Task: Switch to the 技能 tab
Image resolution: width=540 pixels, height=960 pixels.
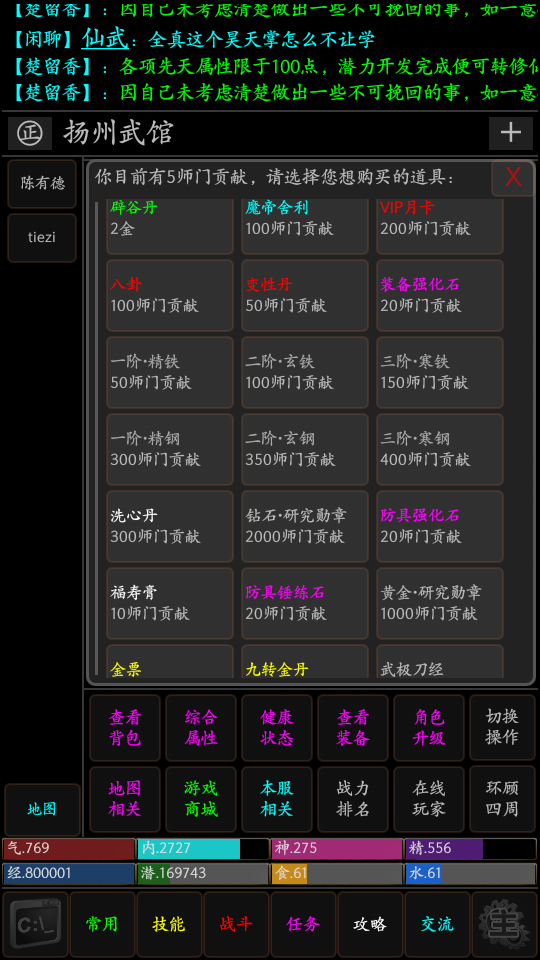Action: click(x=169, y=923)
